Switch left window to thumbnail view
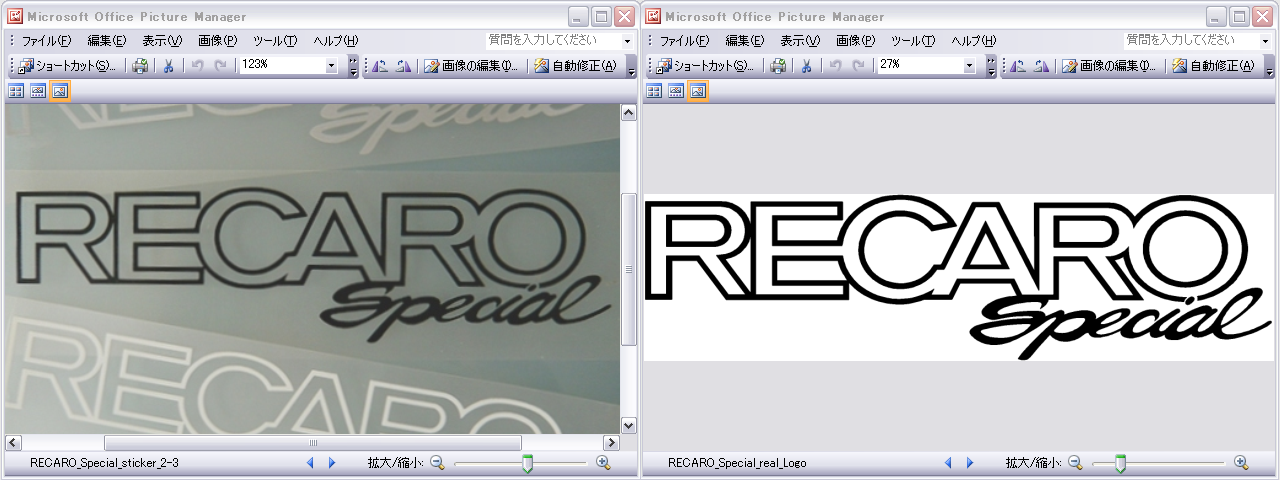 (x=16, y=91)
